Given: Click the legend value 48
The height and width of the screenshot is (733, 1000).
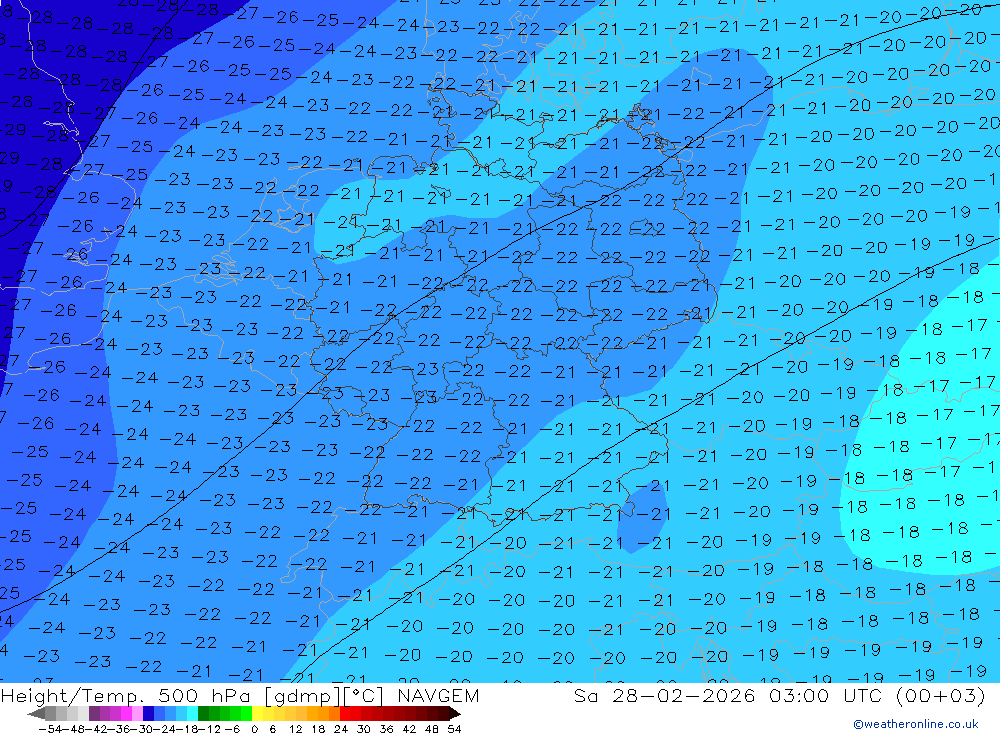Looking at the screenshot, I should click(x=432, y=729).
